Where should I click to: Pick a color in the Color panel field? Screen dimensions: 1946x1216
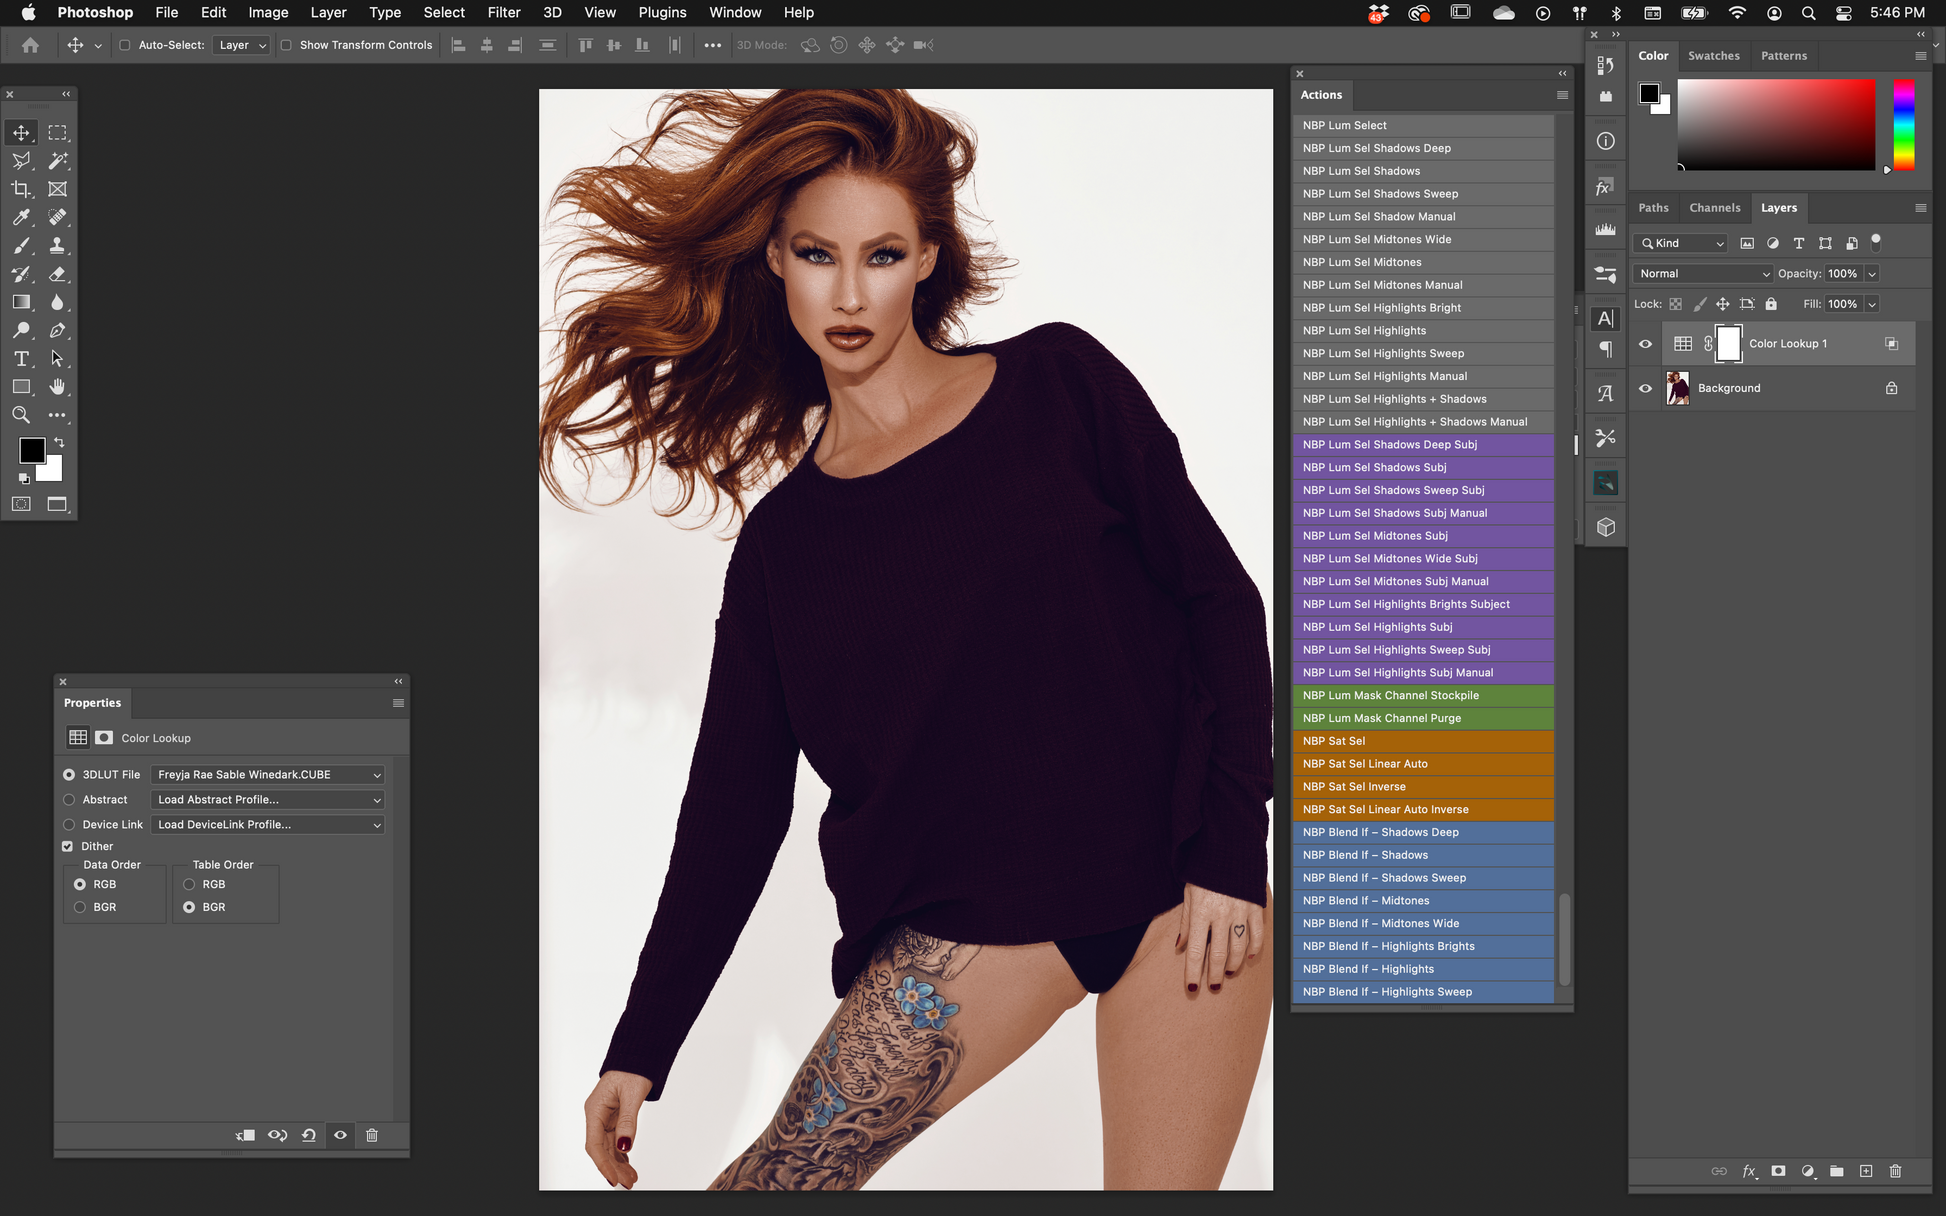tap(1776, 125)
